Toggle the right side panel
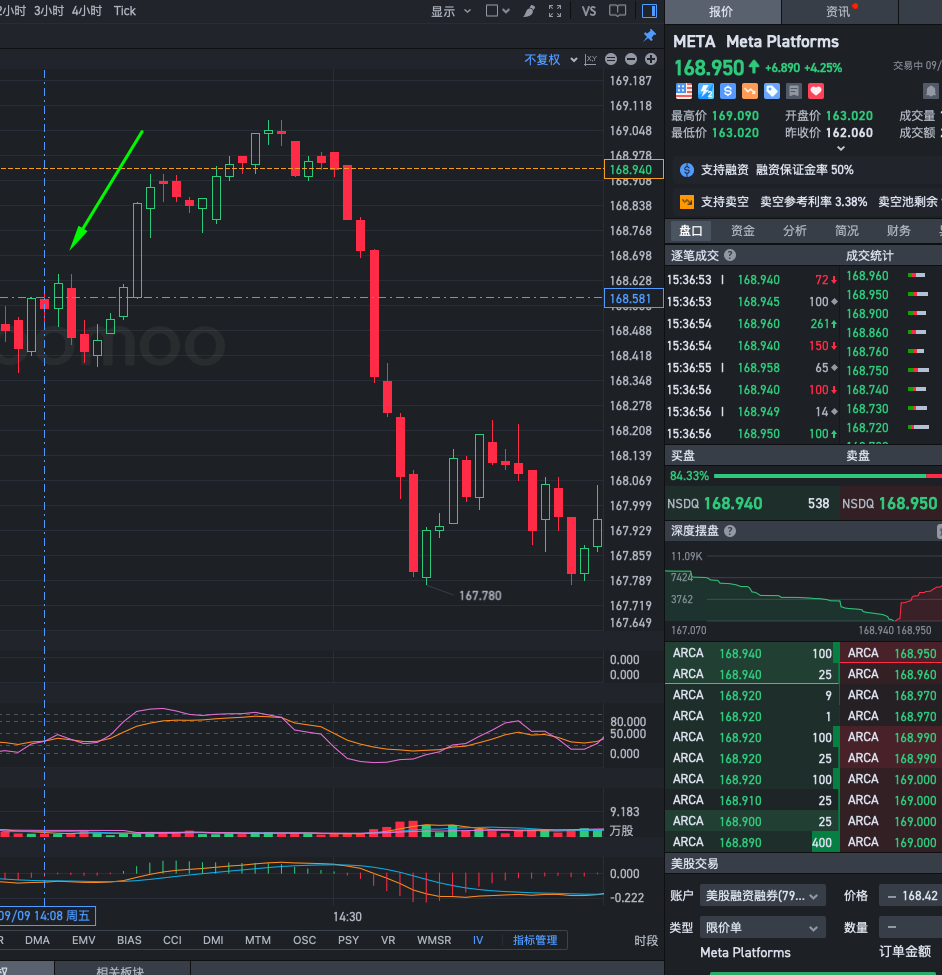Image resolution: width=942 pixels, height=975 pixels. tap(649, 11)
